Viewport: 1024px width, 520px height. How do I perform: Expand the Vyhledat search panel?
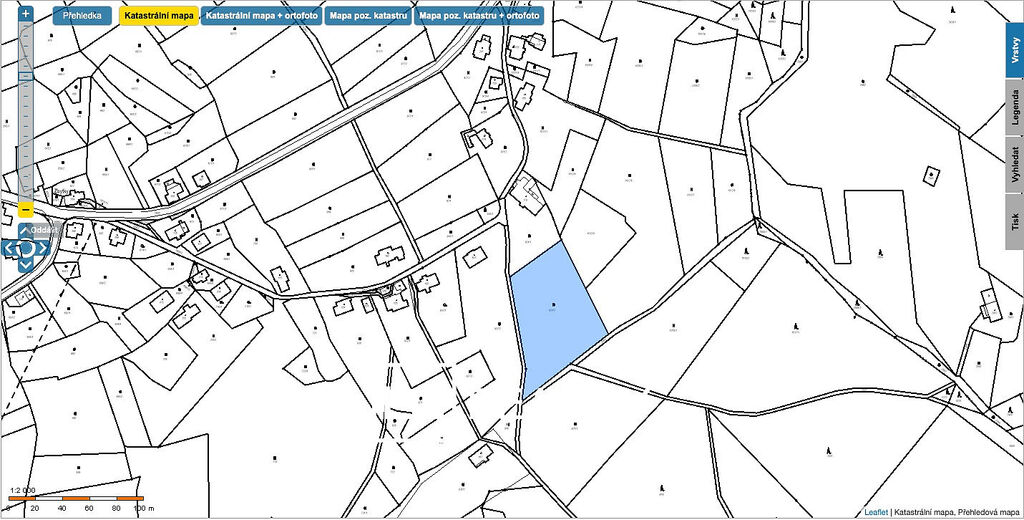pyautogui.click(x=1014, y=167)
